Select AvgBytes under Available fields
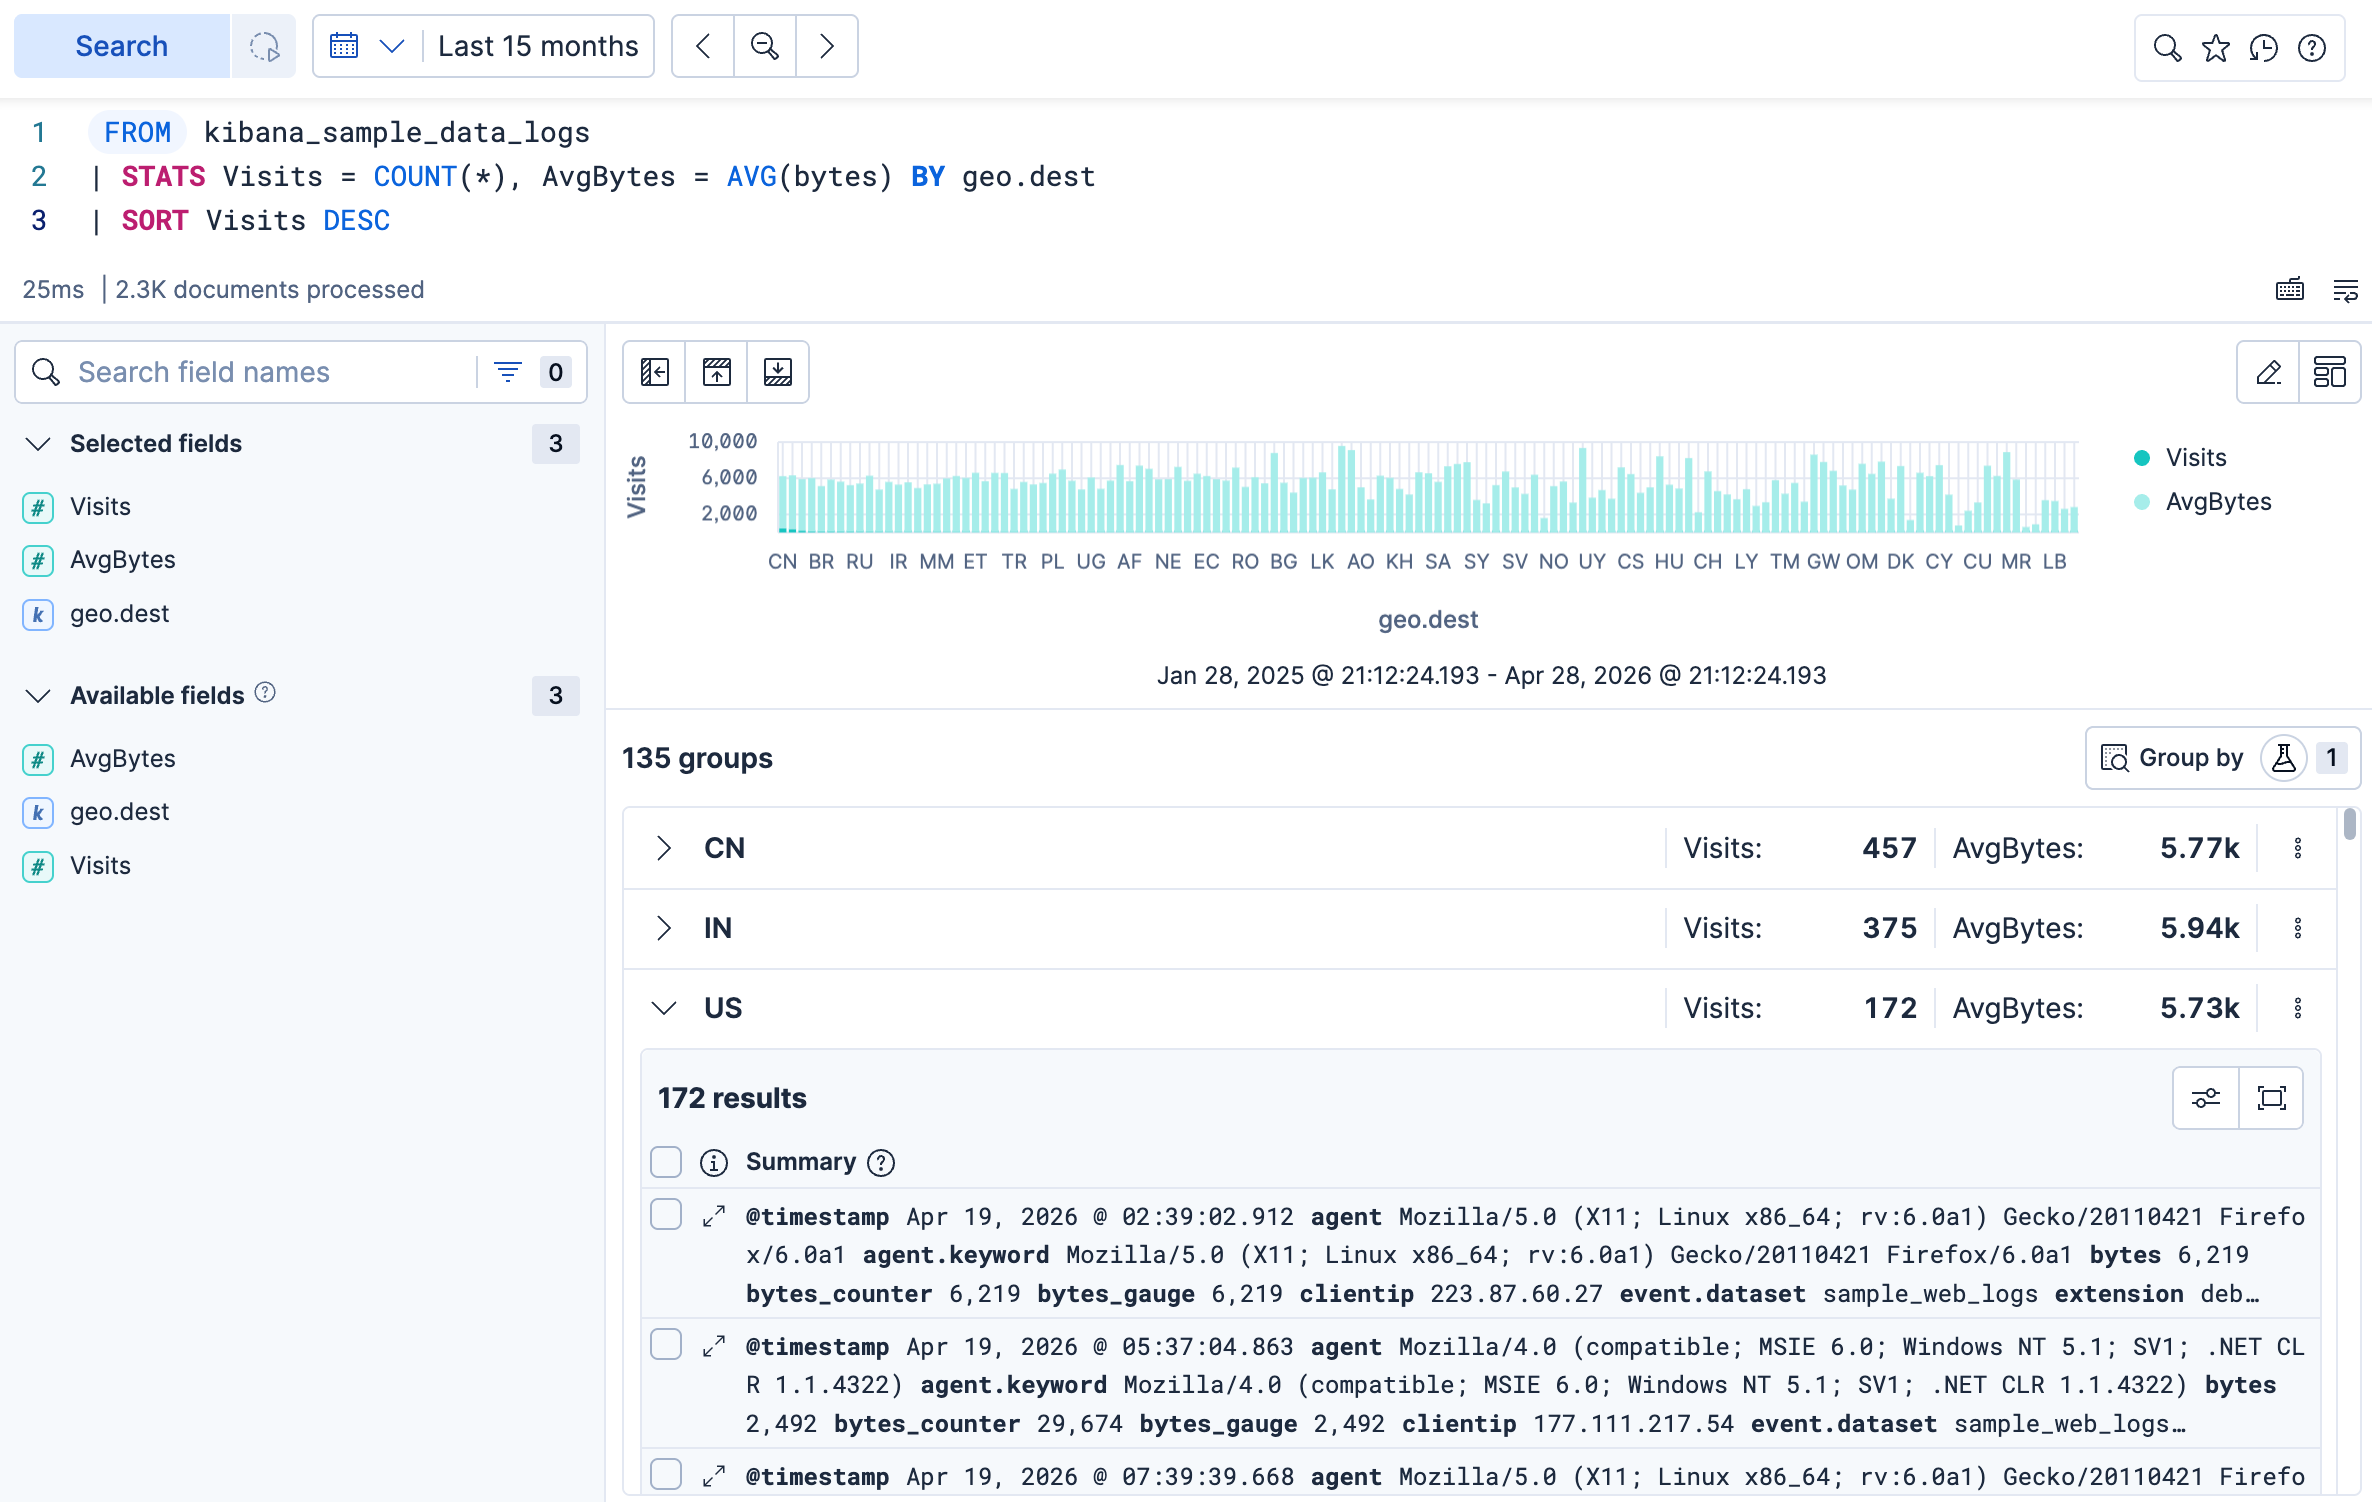Viewport: 2372px width, 1502px height. 122,759
